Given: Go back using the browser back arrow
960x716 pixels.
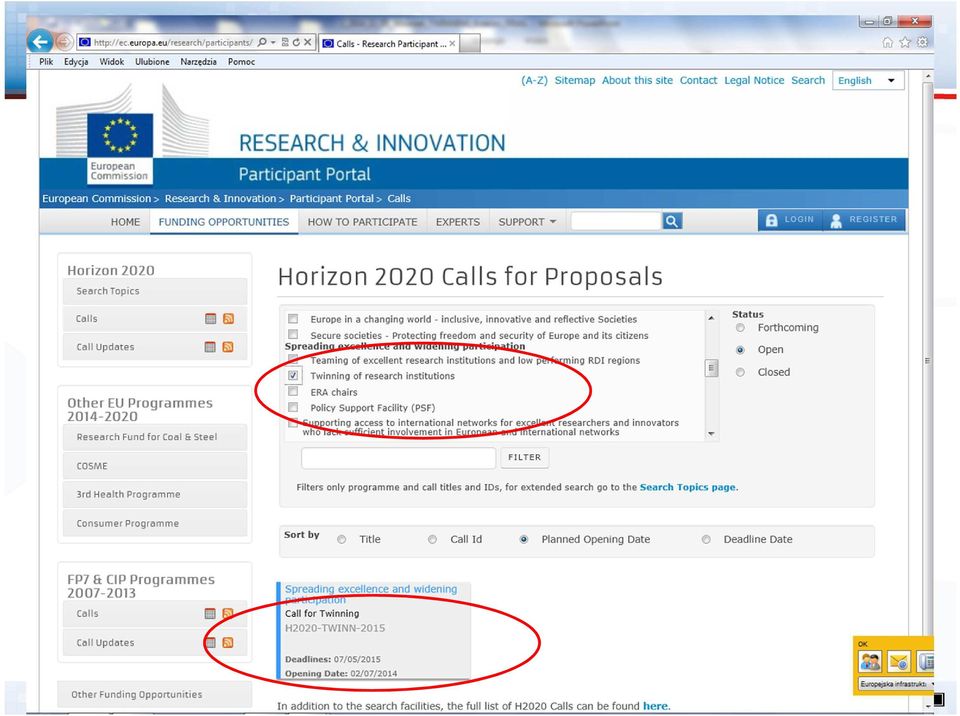Looking at the screenshot, I should pos(40,42).
